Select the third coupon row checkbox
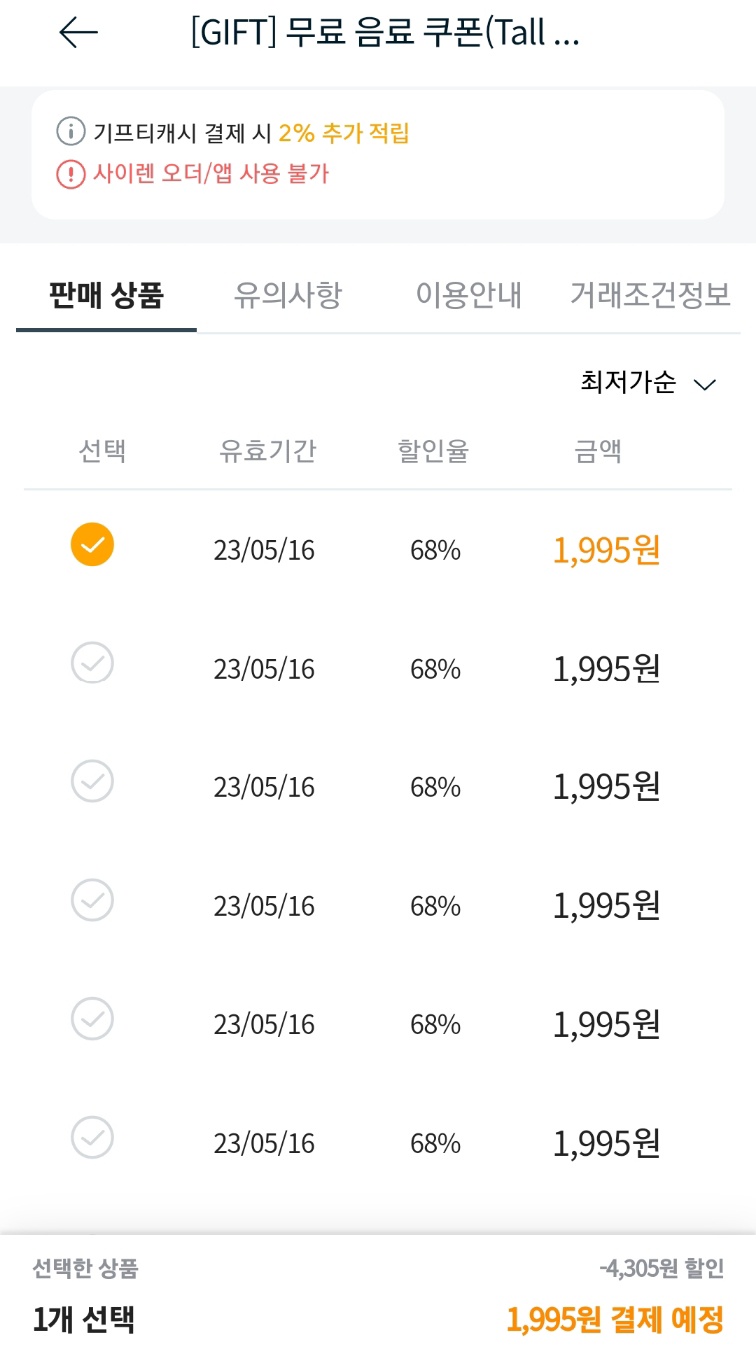756x1363 pixels. (92, 781)
